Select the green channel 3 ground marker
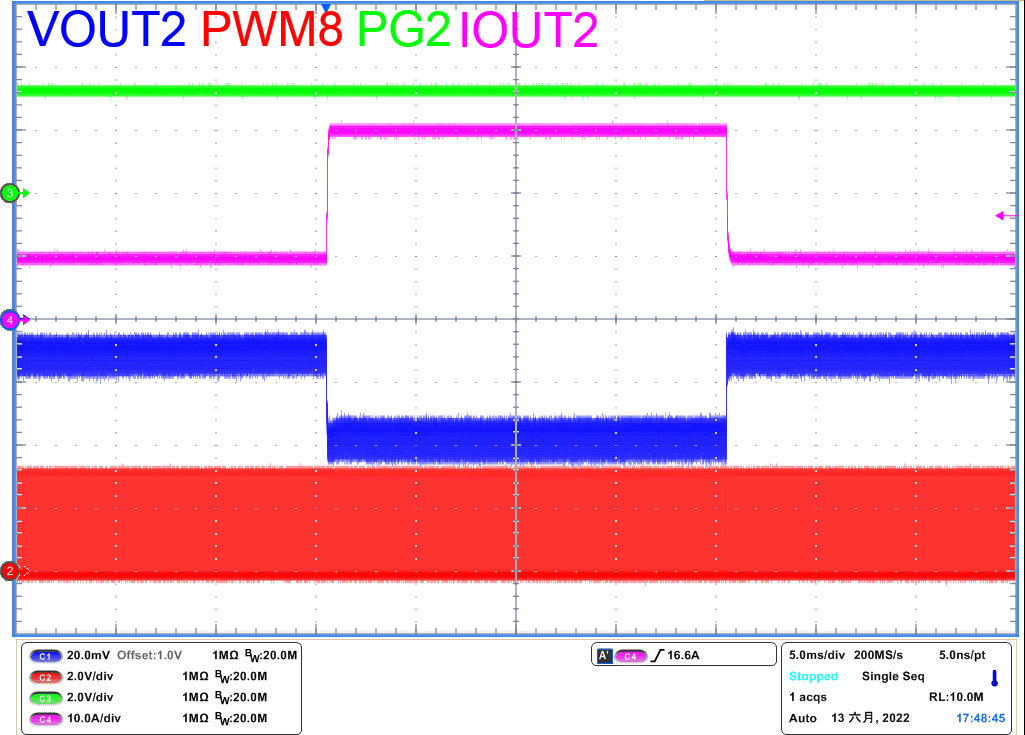 pyautogui.click(x=11, y=193)
